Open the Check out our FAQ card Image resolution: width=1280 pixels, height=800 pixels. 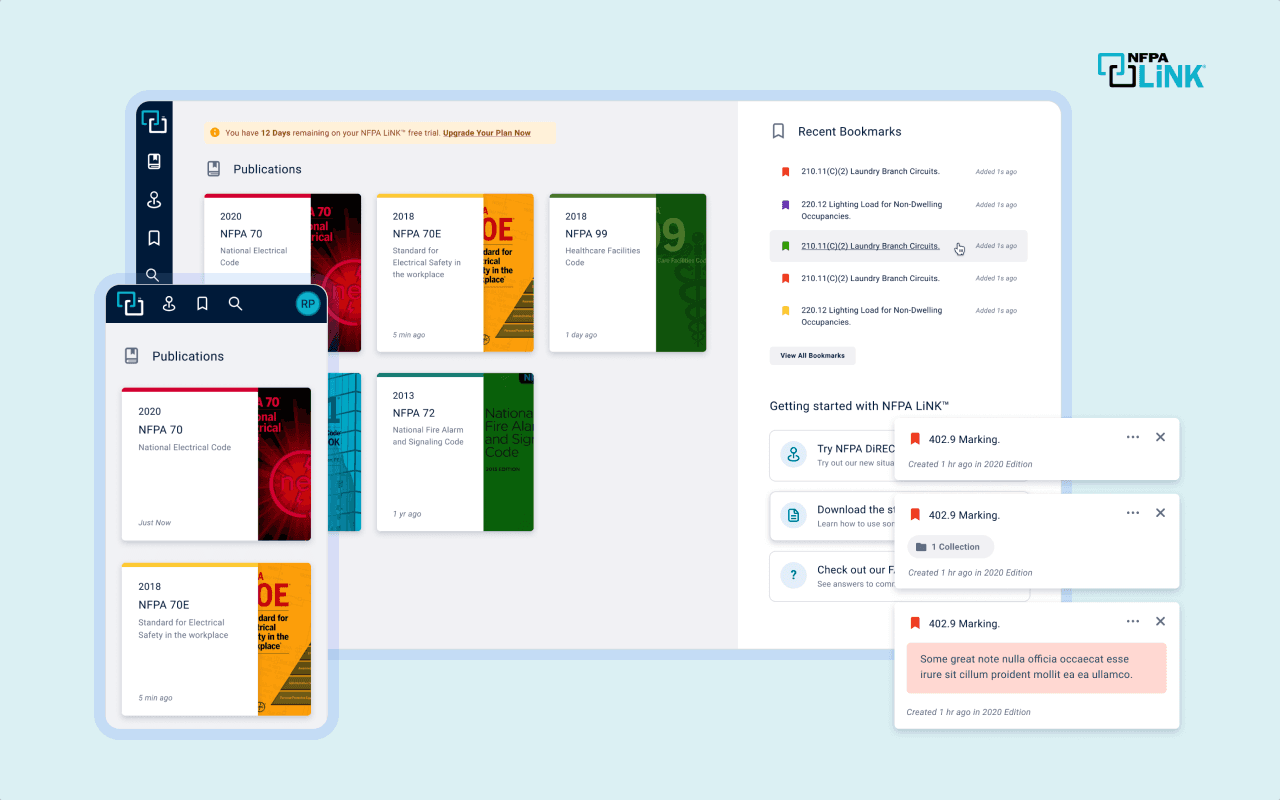pyautogui.click(x=833, y=576)
